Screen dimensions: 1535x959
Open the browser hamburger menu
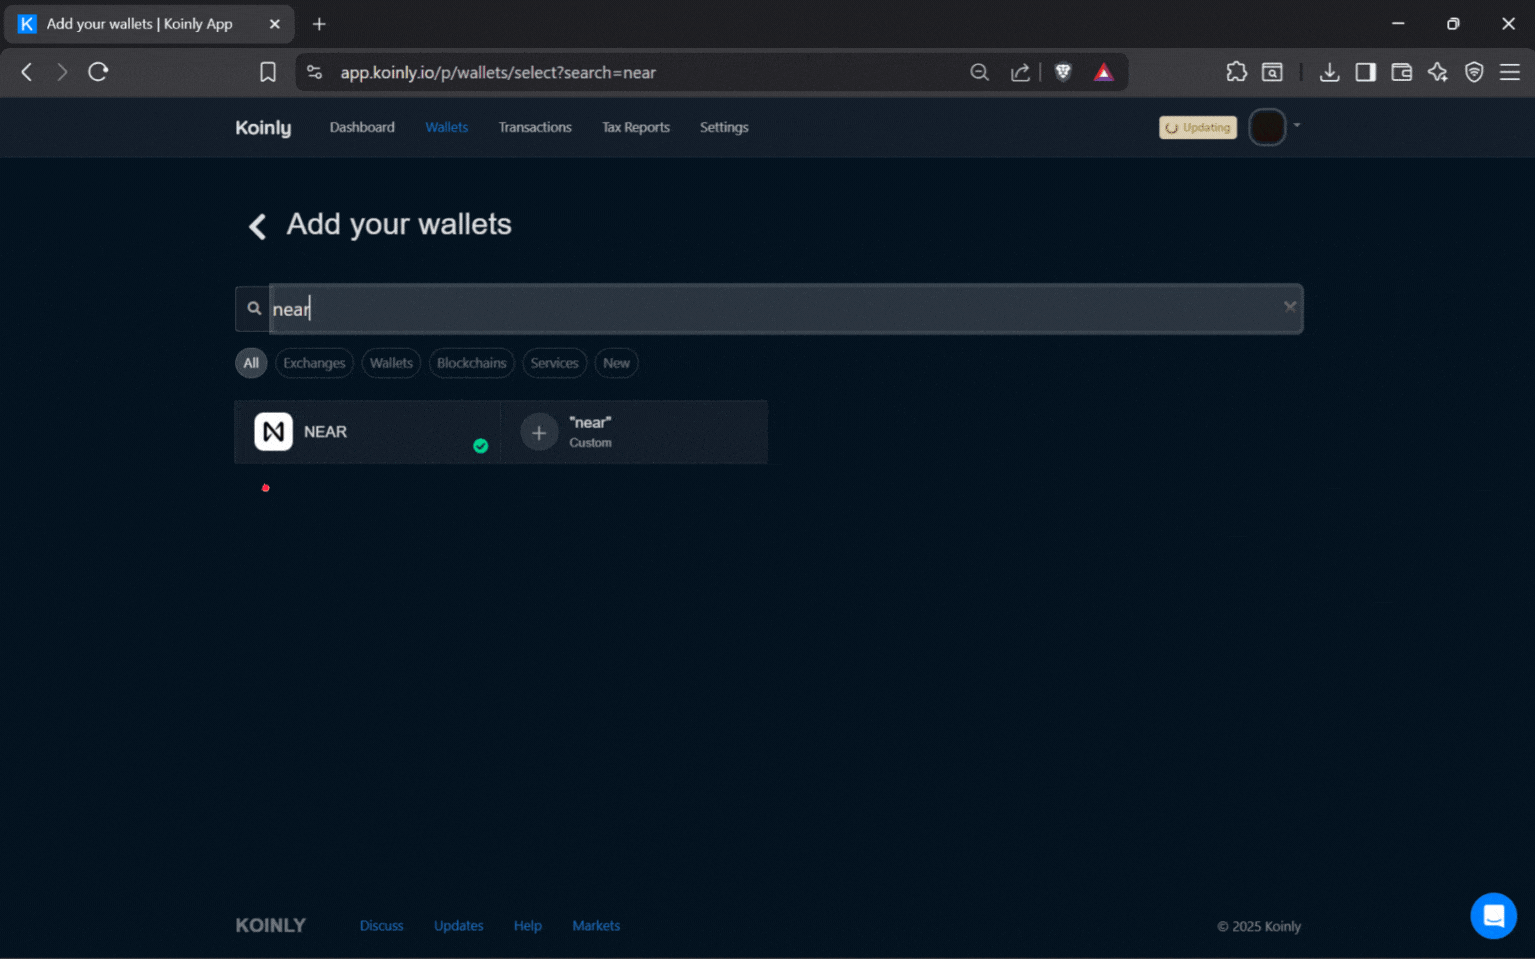pyautogui.click(x=1511, y=71)
